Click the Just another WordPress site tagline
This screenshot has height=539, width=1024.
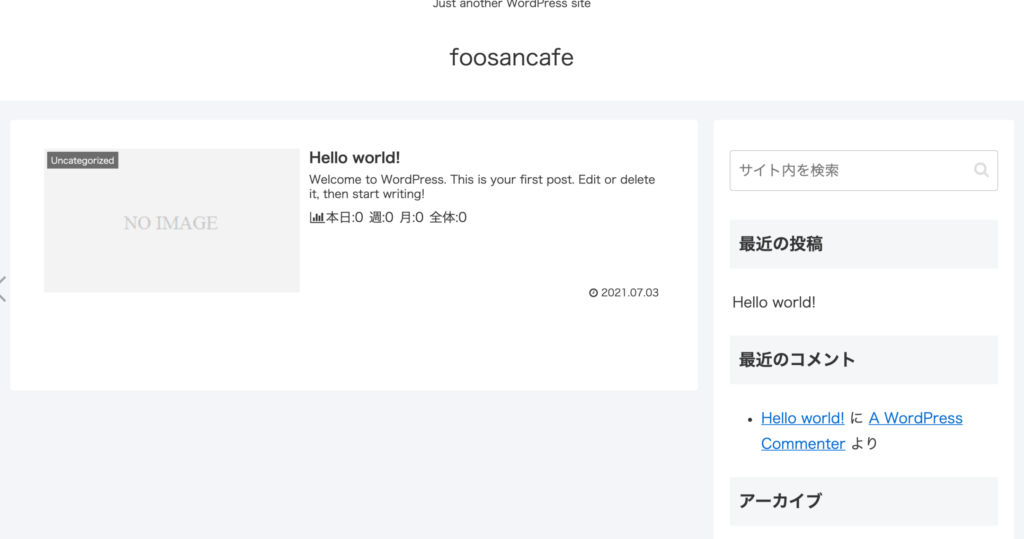(511, 4)
